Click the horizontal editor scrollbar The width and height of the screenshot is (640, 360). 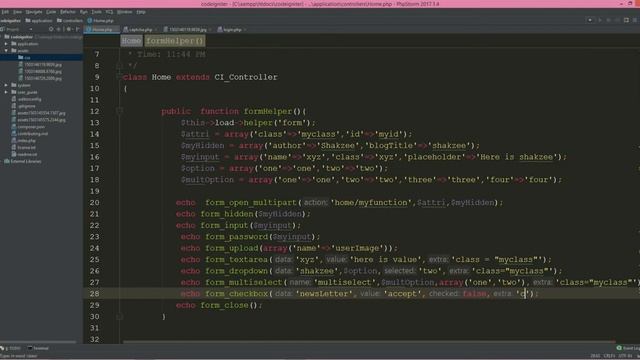click(369, 342)
